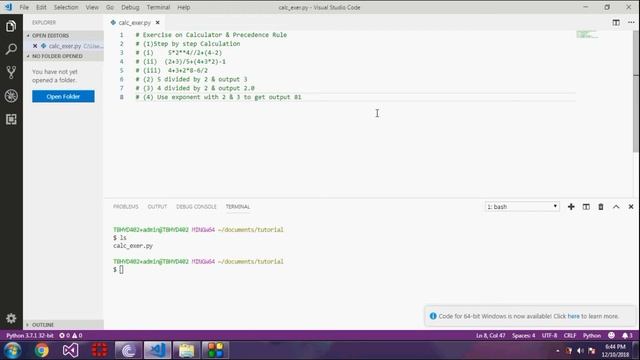640x360 pixels.
Task: Open the Explorer view in activity bar
Action: [x=11, y=26]
